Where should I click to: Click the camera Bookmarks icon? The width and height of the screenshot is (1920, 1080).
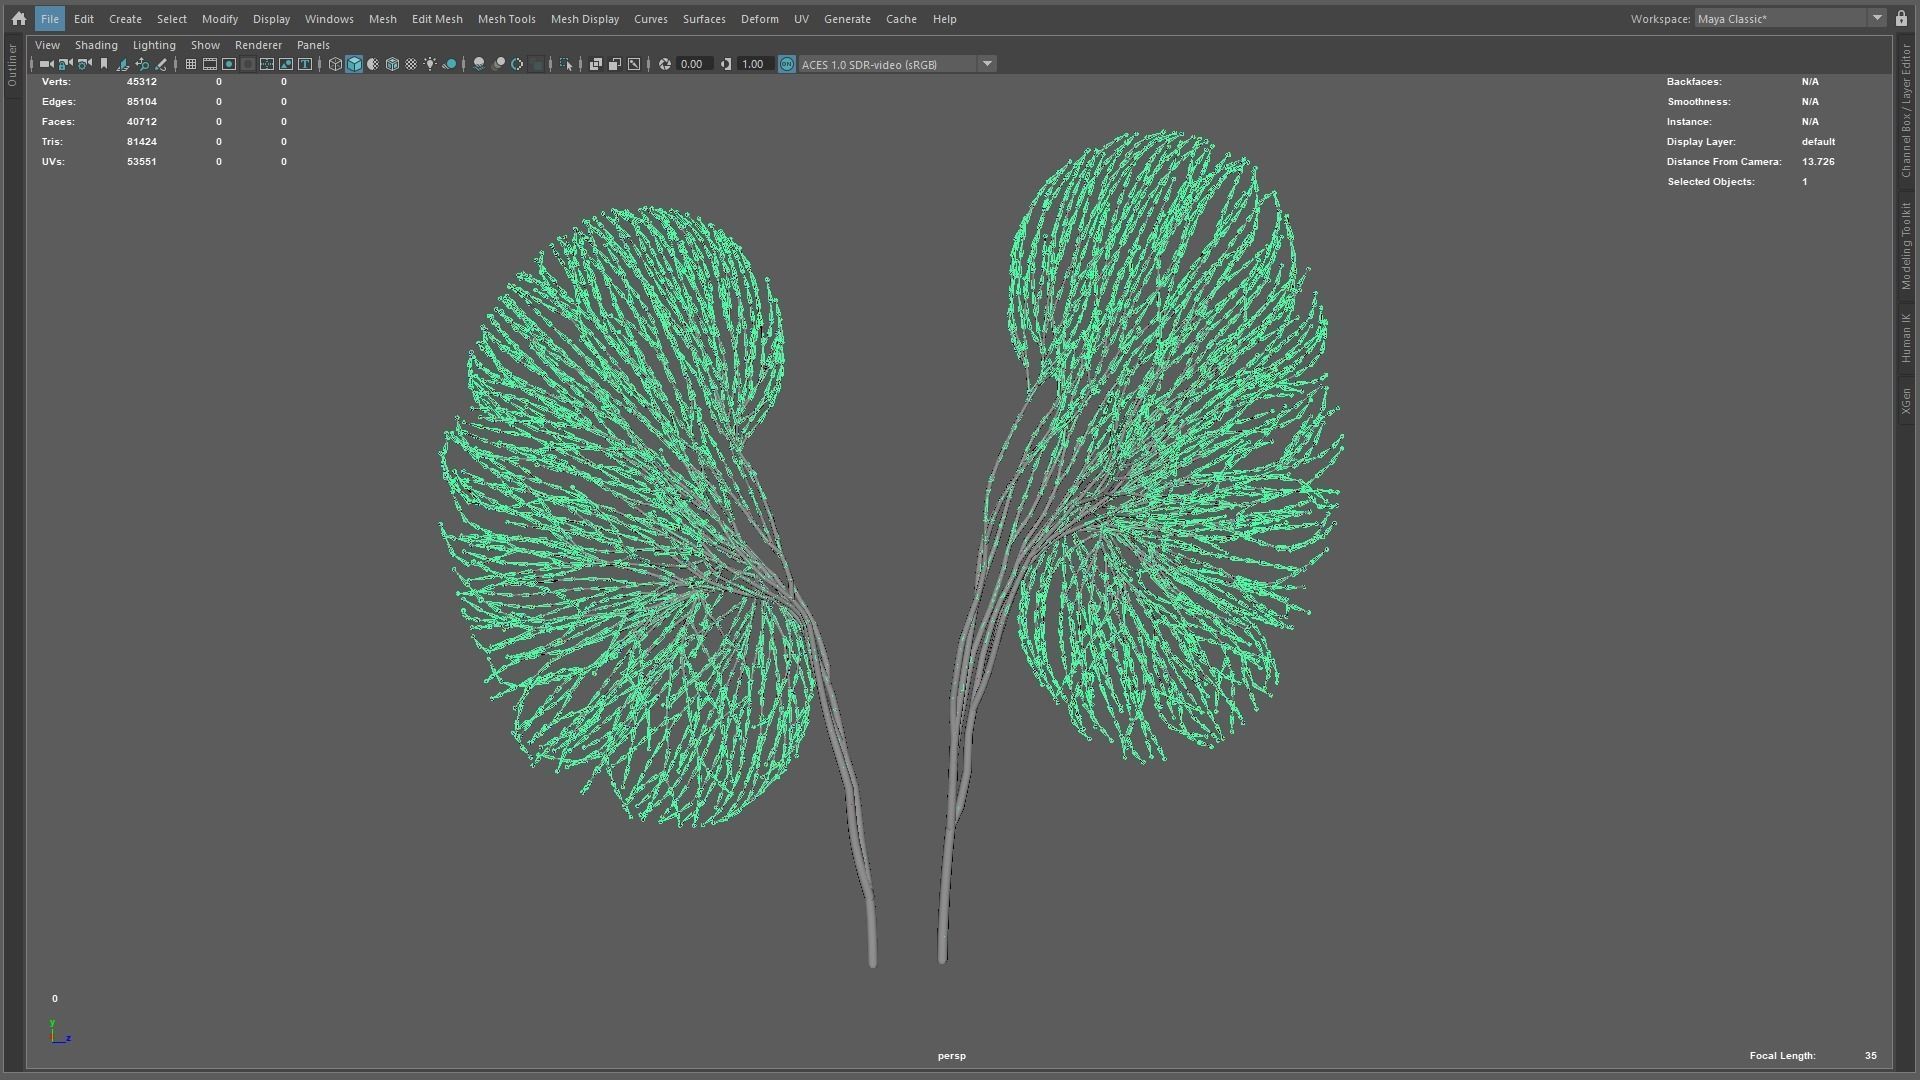coord(103,64)
